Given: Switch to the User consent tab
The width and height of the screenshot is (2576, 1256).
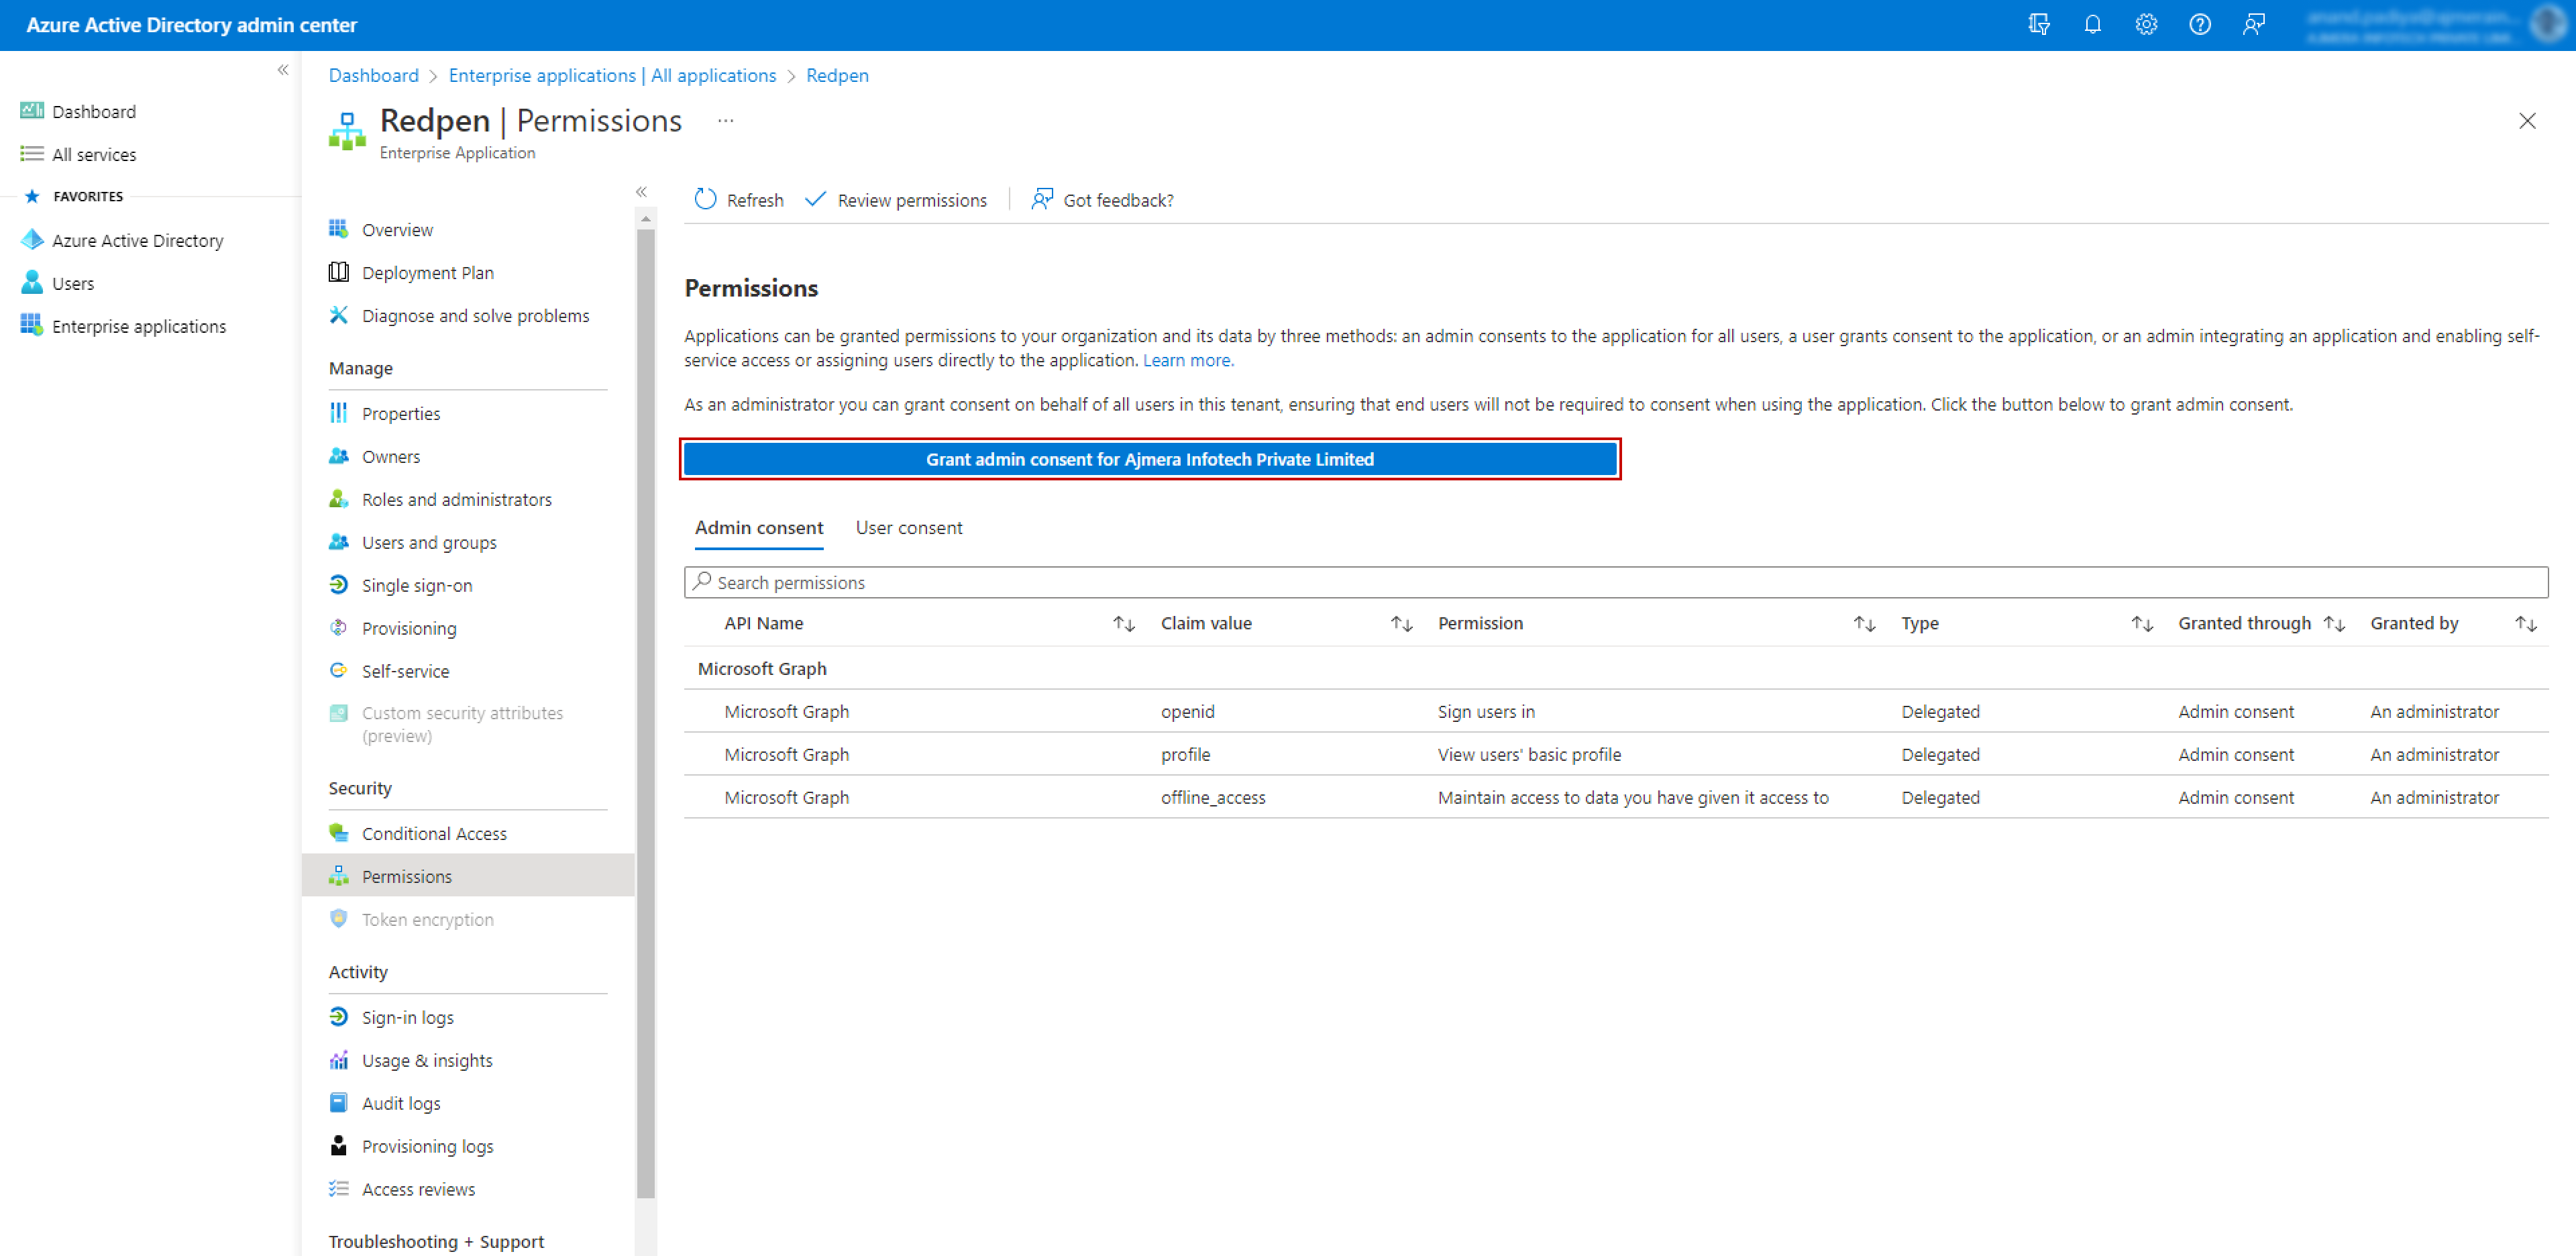Looking at the screenshot, I should (x=908, y=528).
